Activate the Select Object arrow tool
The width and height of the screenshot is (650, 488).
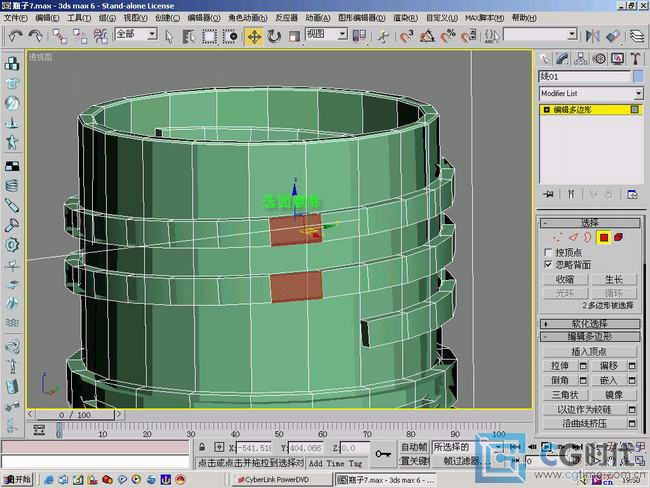[169, 36]
